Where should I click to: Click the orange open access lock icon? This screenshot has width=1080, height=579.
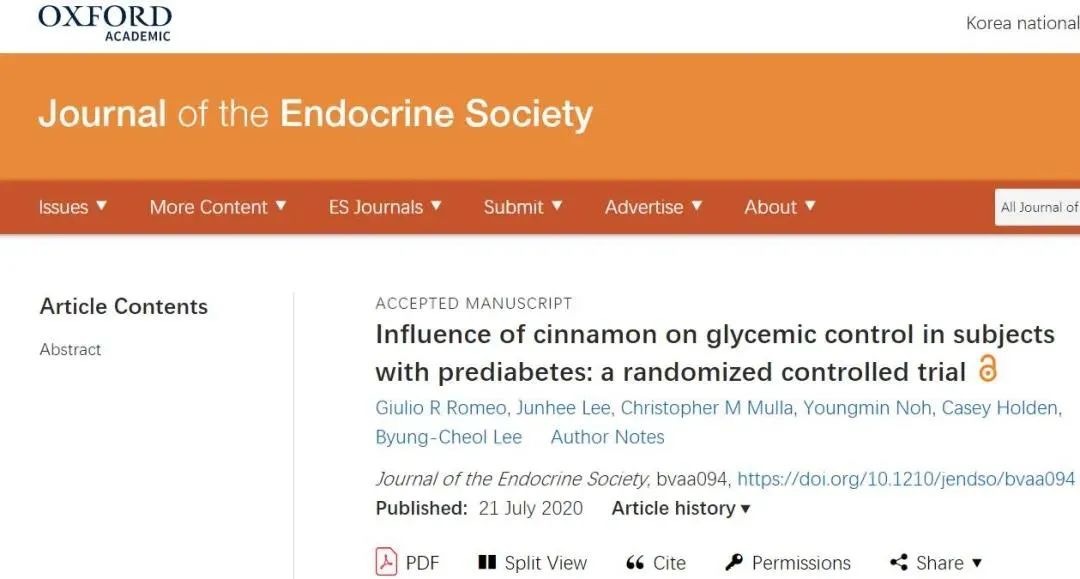(x=988, y=370)
